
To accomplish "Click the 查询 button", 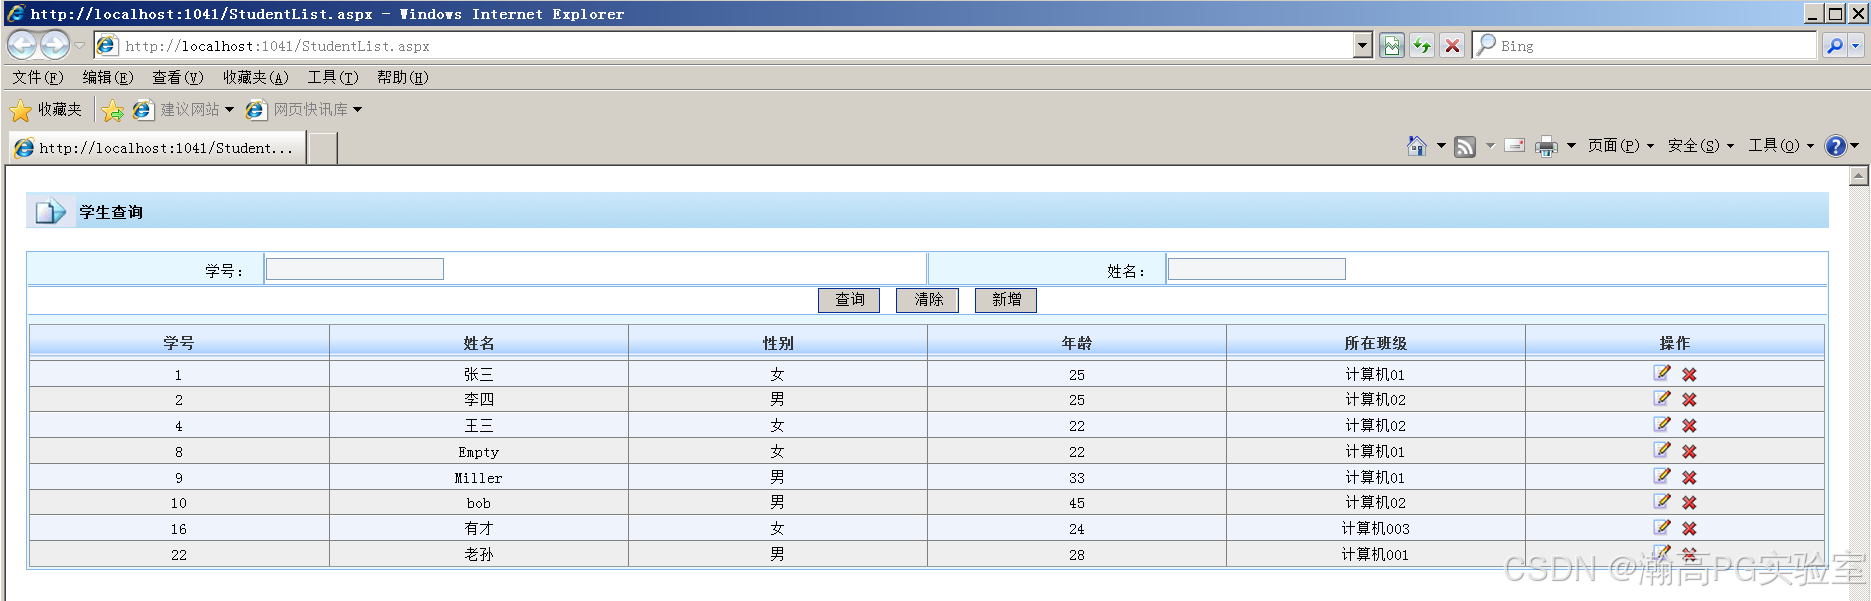I will click(849, 300).
